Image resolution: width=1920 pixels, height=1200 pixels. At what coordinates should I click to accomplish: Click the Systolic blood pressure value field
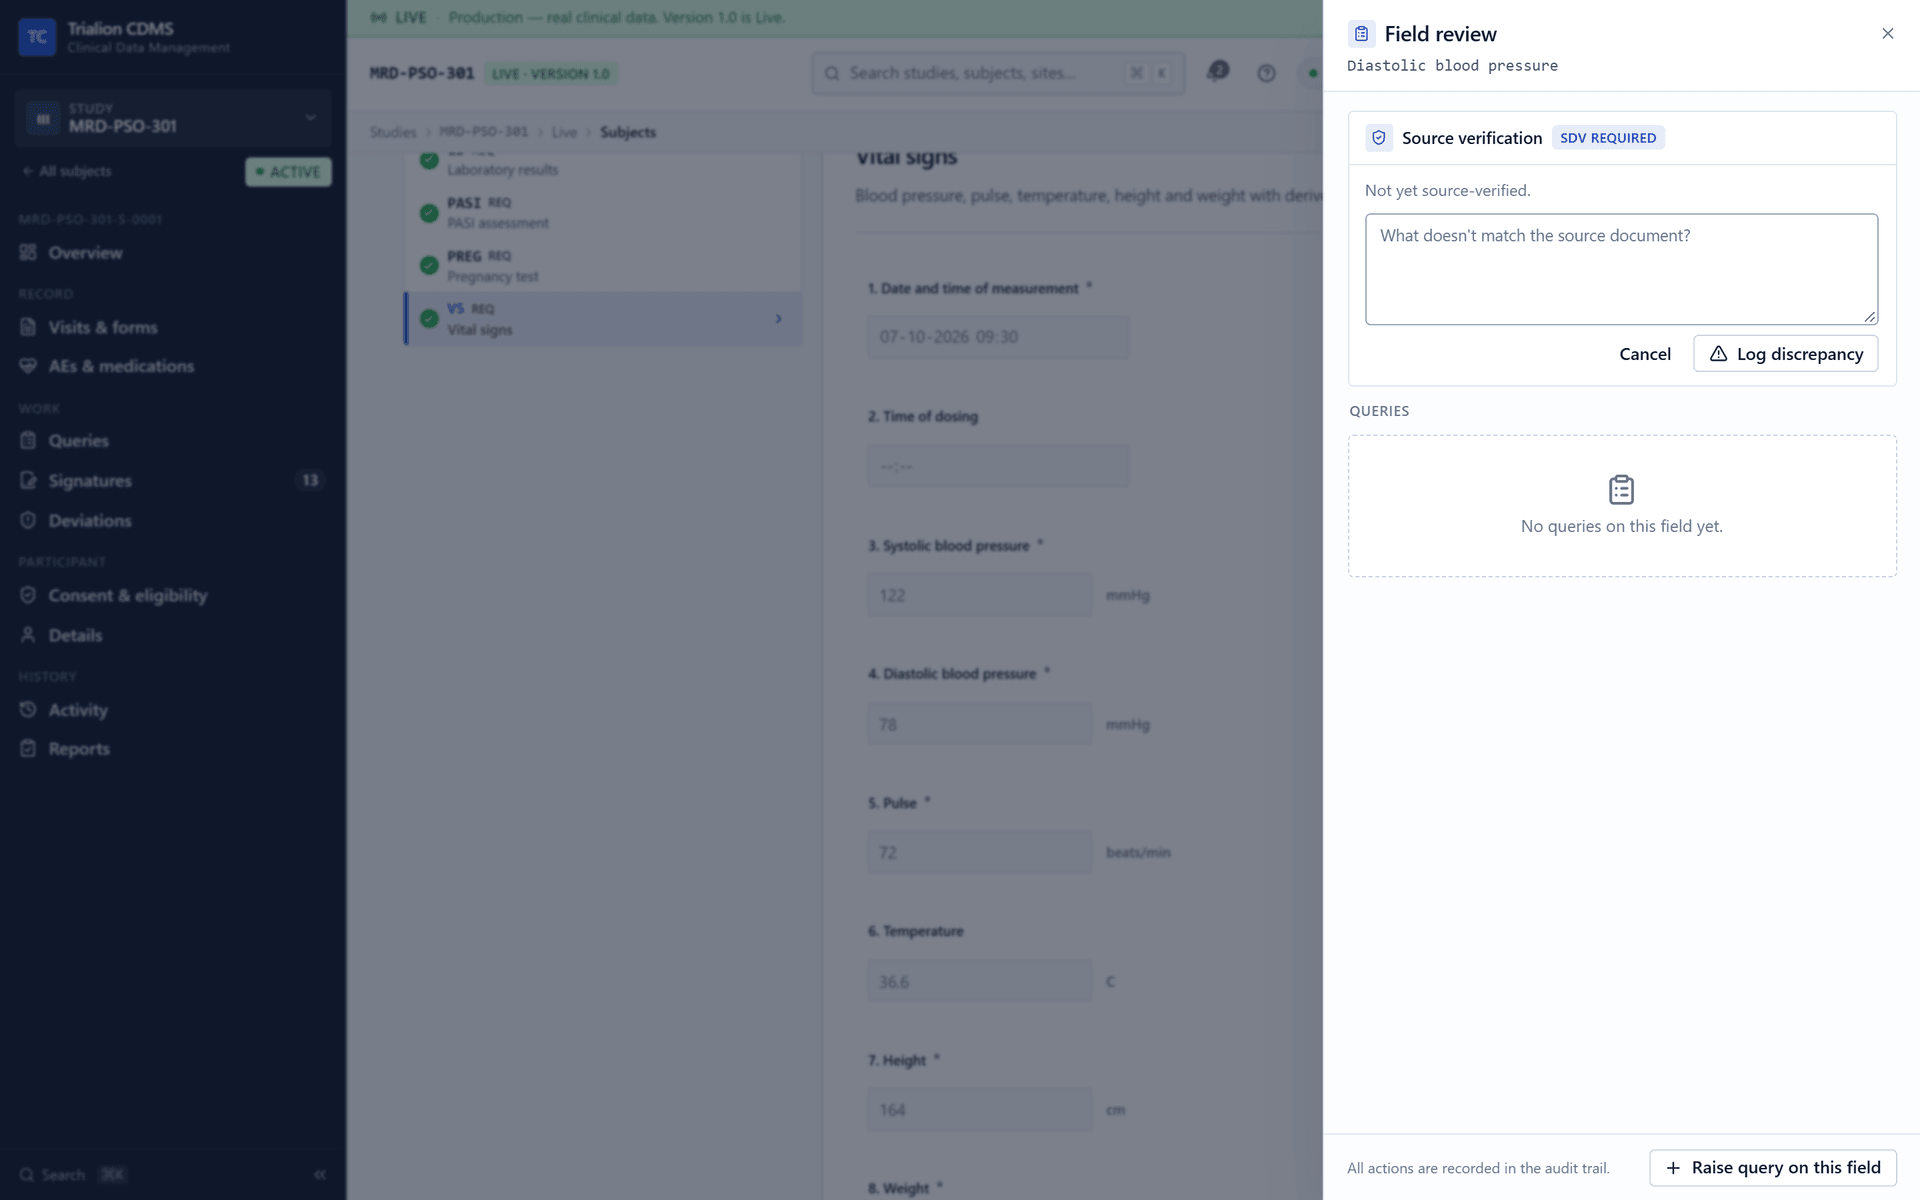click(x=979, y=595)
